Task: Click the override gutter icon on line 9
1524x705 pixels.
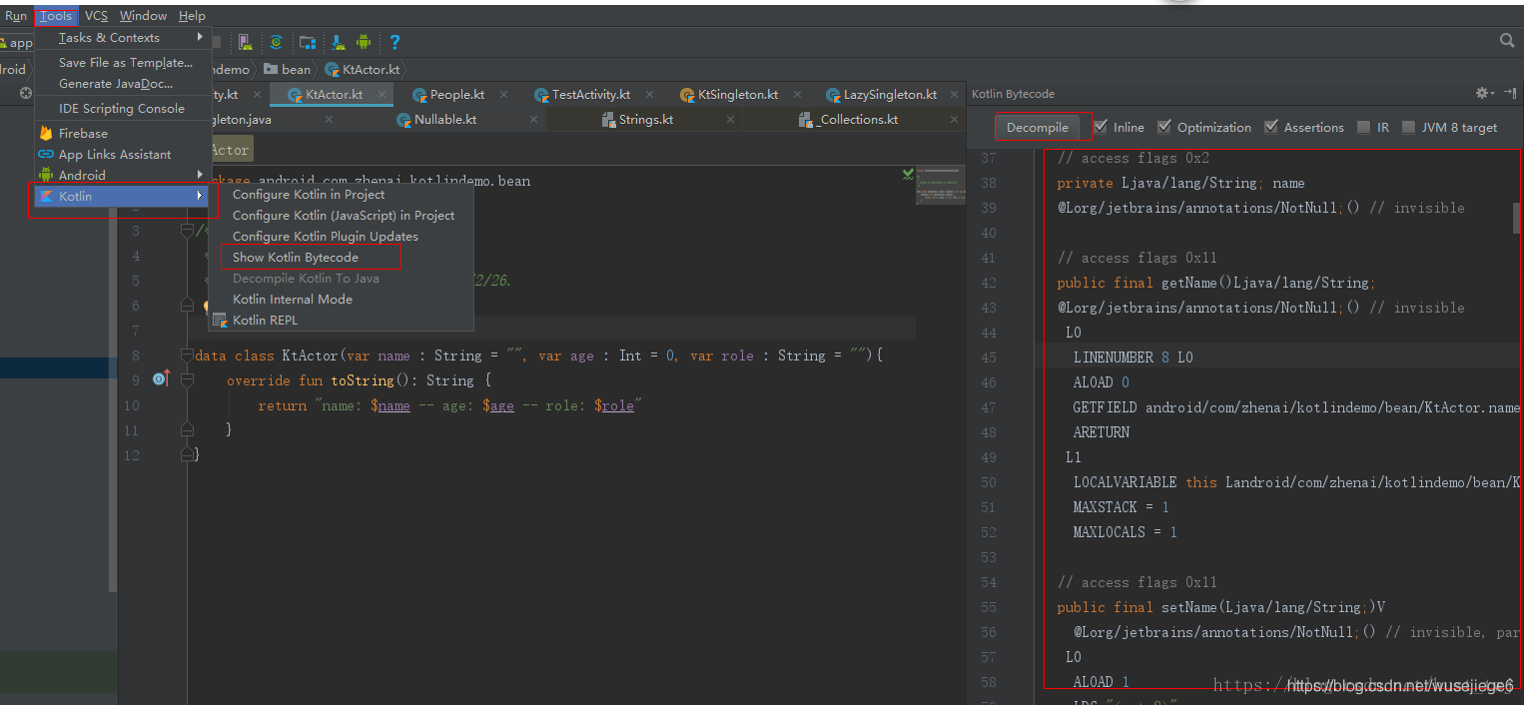Action: tap(161, 380)
